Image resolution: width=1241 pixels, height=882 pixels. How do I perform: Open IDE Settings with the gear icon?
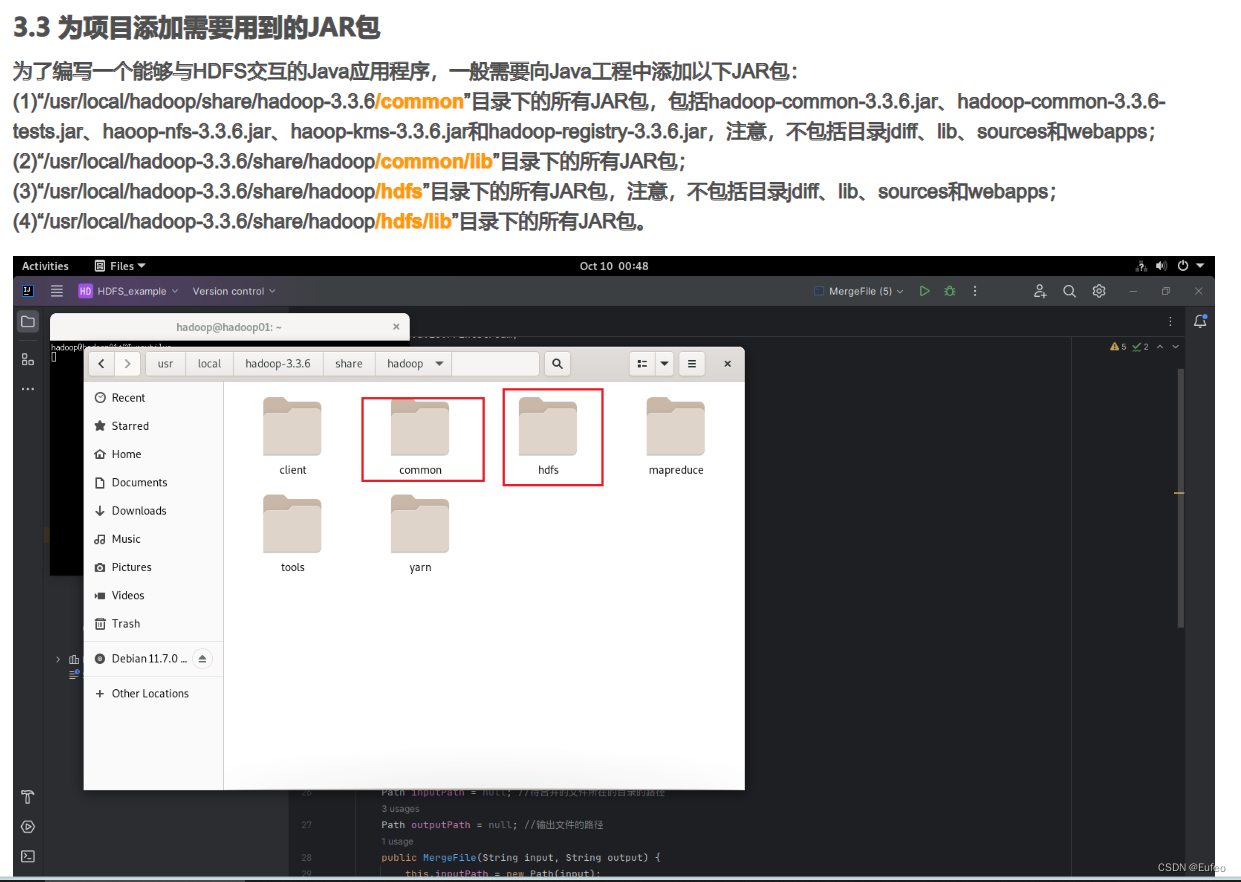(x=1098, y=291)
